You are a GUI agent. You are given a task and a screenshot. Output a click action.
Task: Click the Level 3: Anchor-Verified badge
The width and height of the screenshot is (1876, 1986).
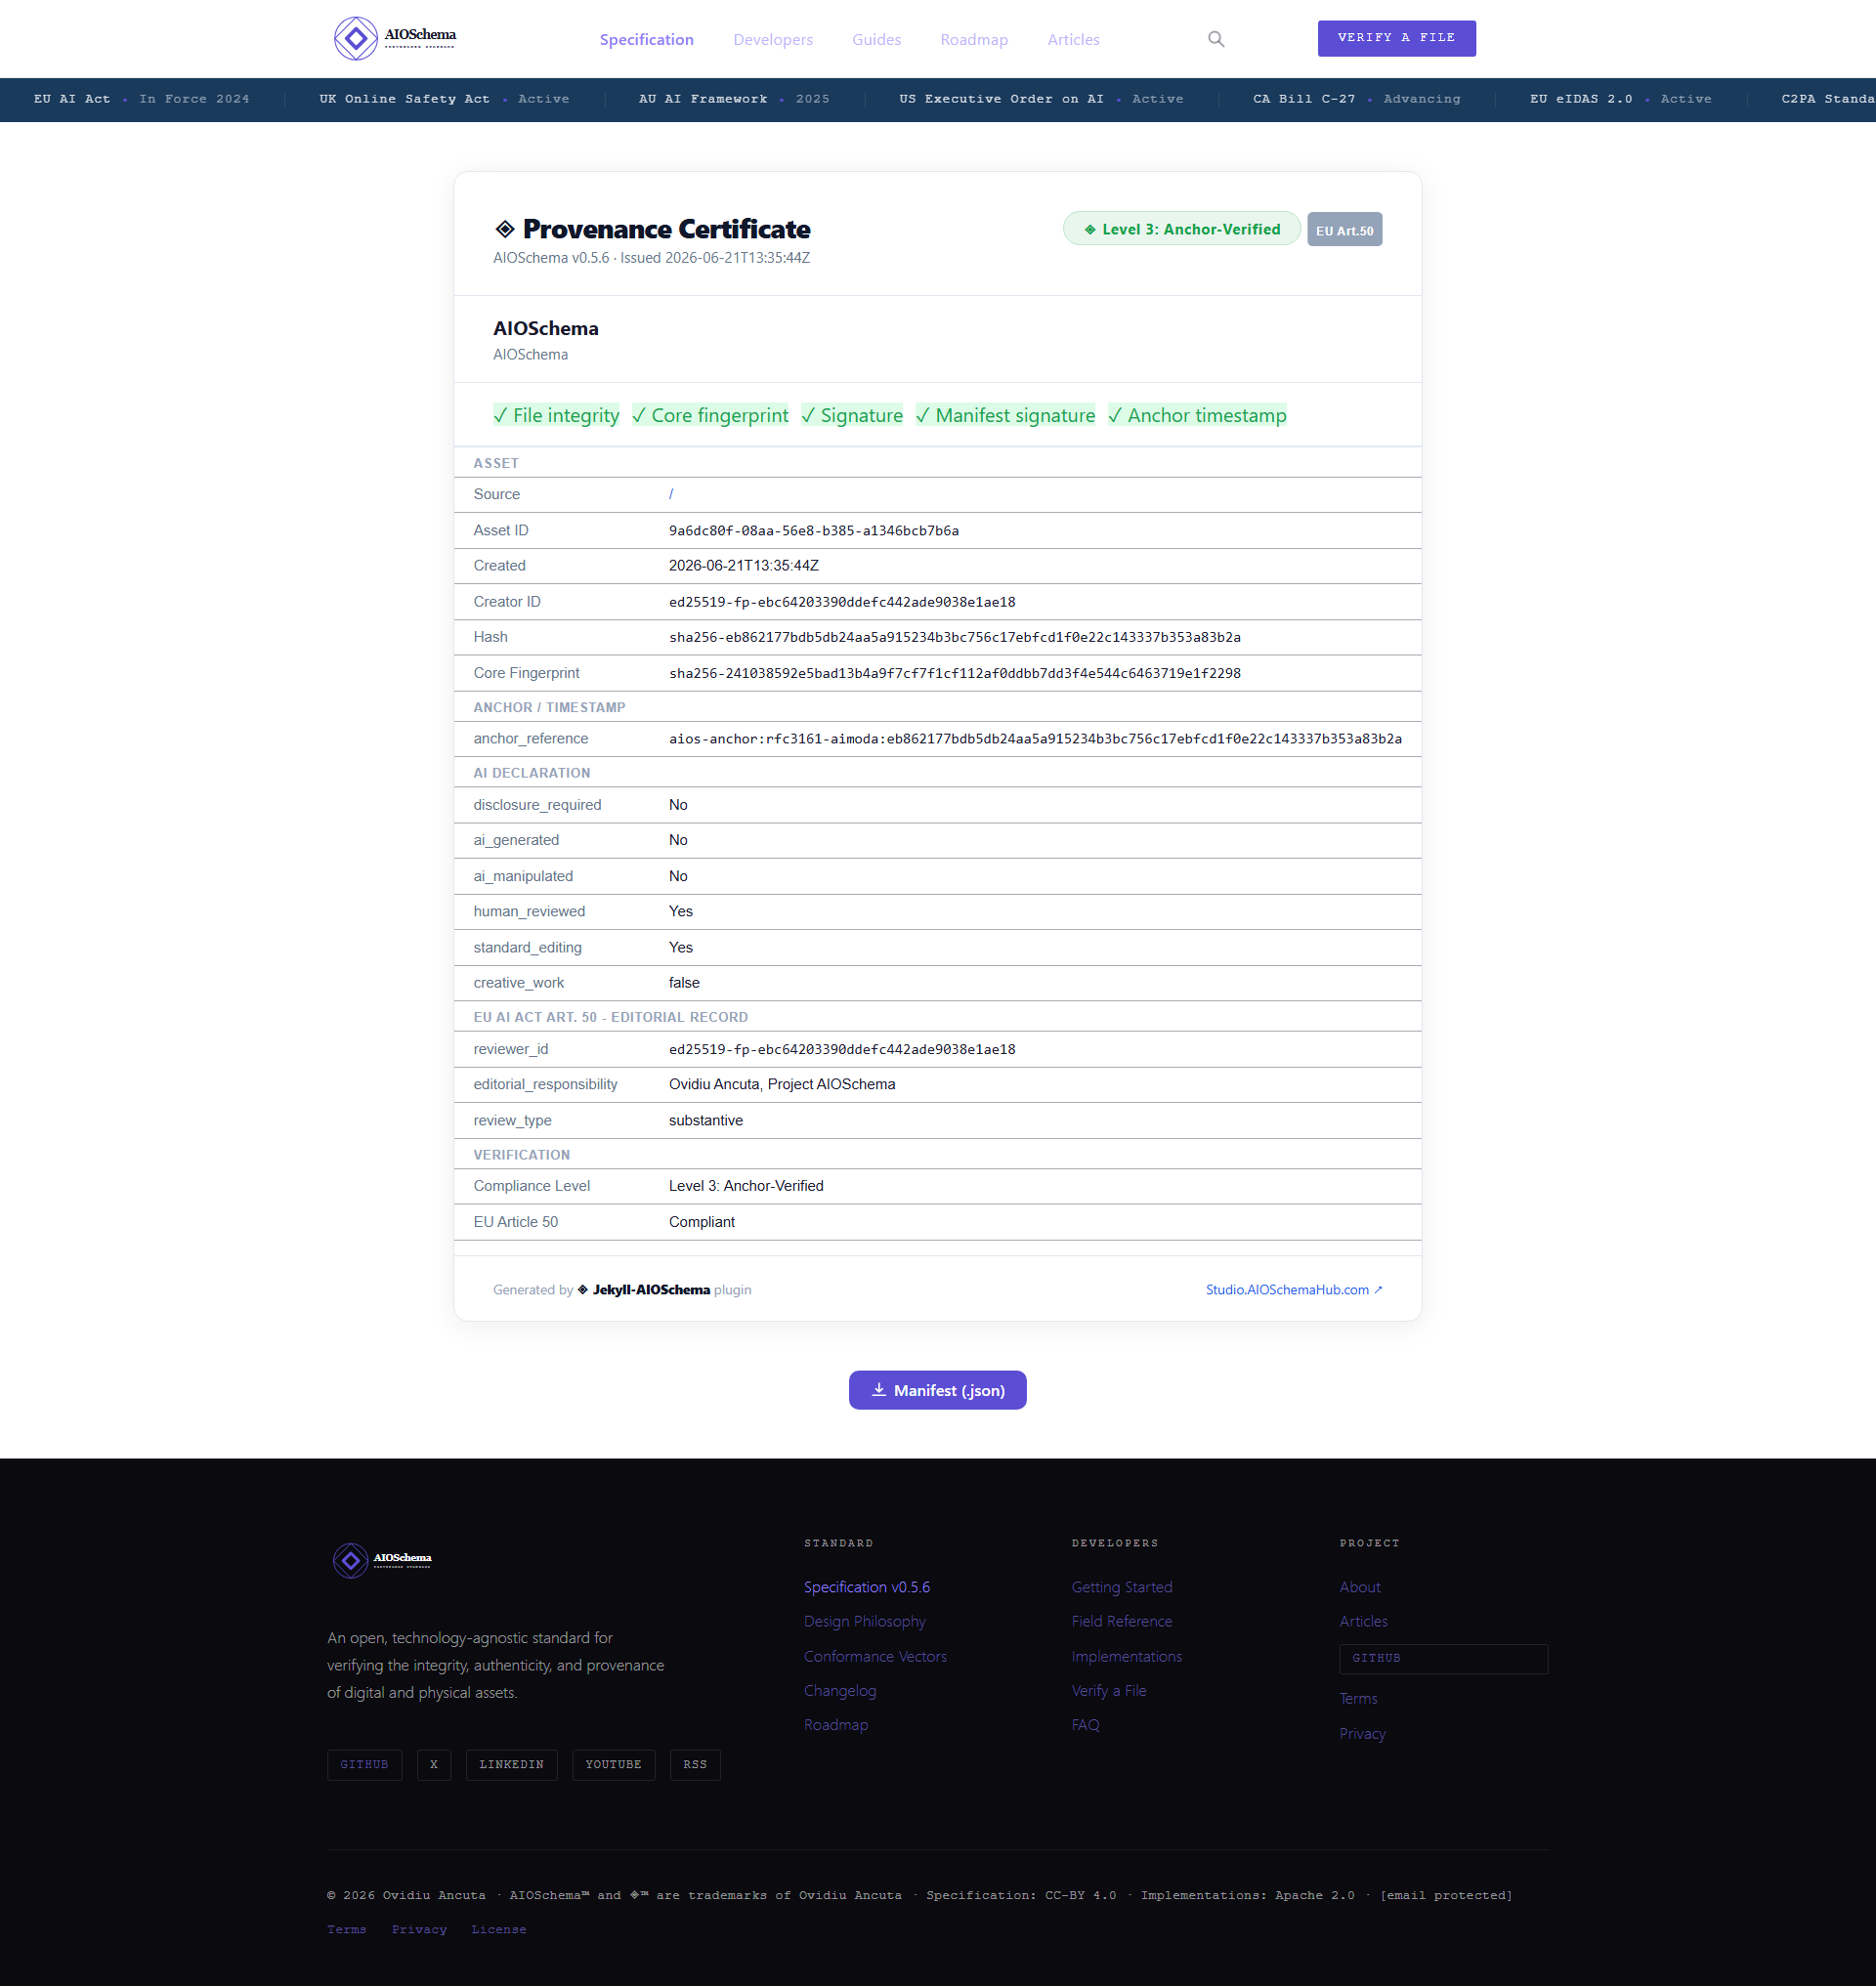1181,229
